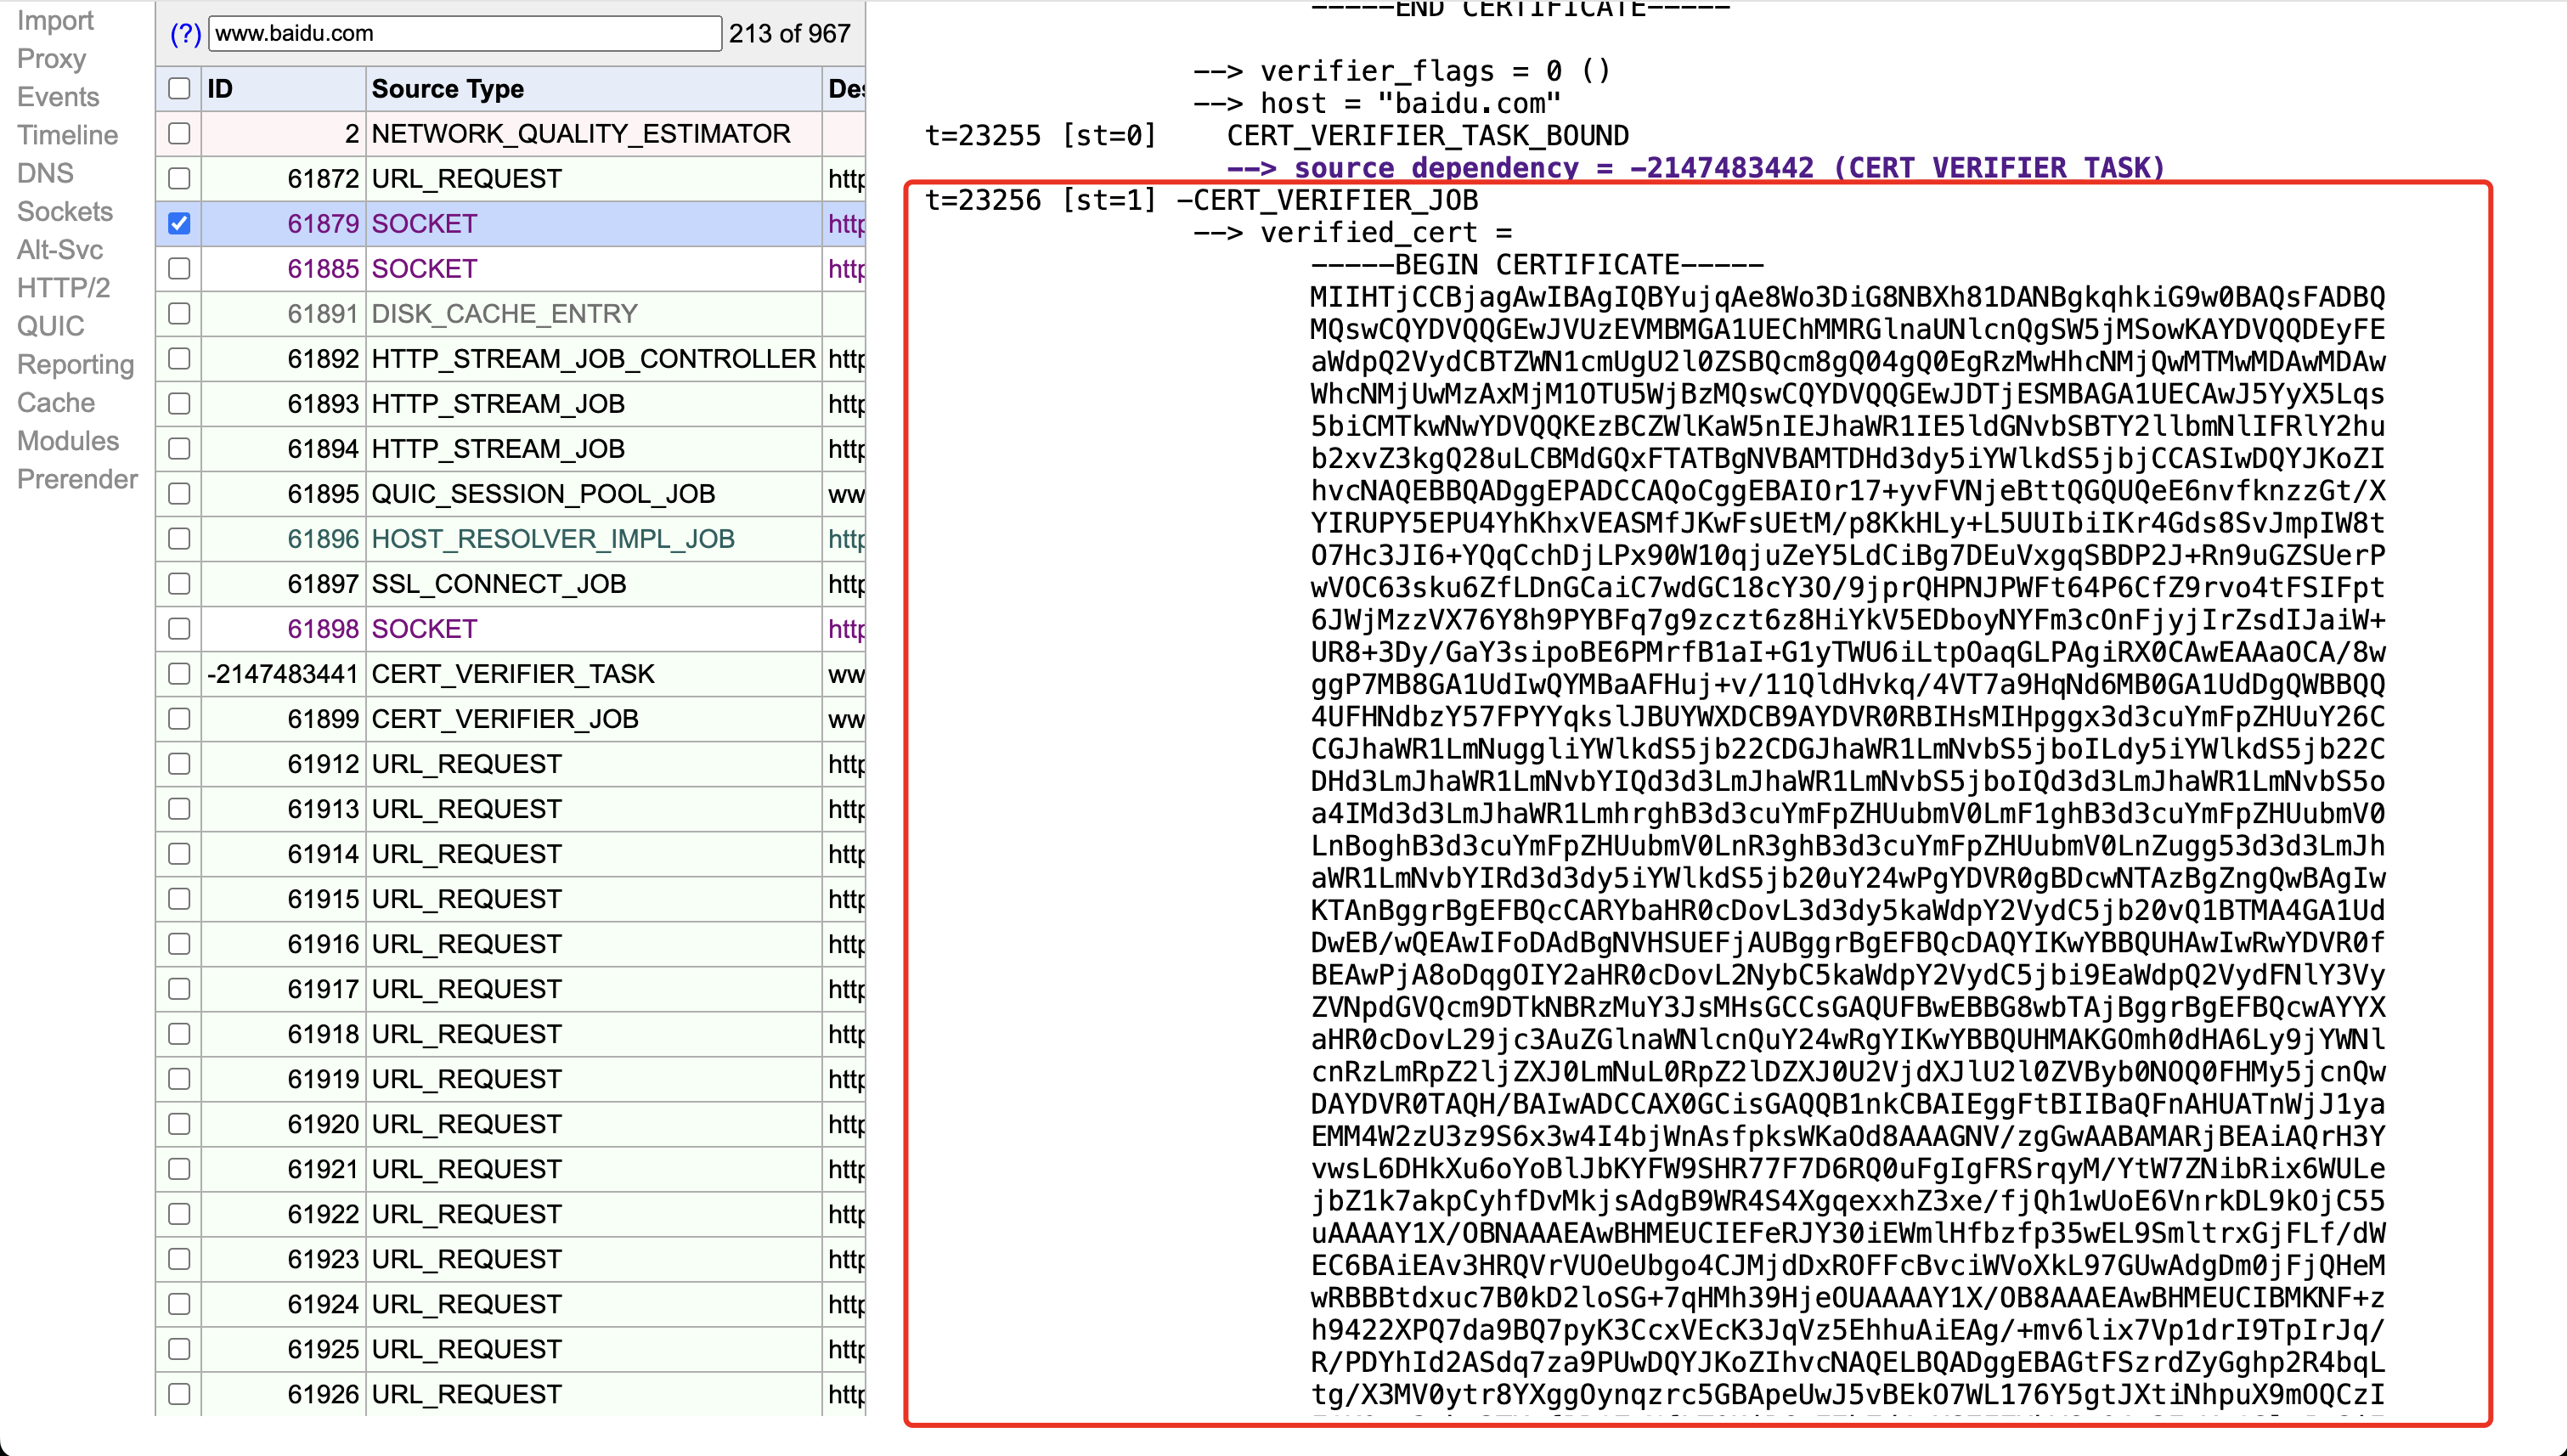This screenshot has width=2567, height=1456.
Task: Sort by the Source Type column header
Action: pos(447,89)
